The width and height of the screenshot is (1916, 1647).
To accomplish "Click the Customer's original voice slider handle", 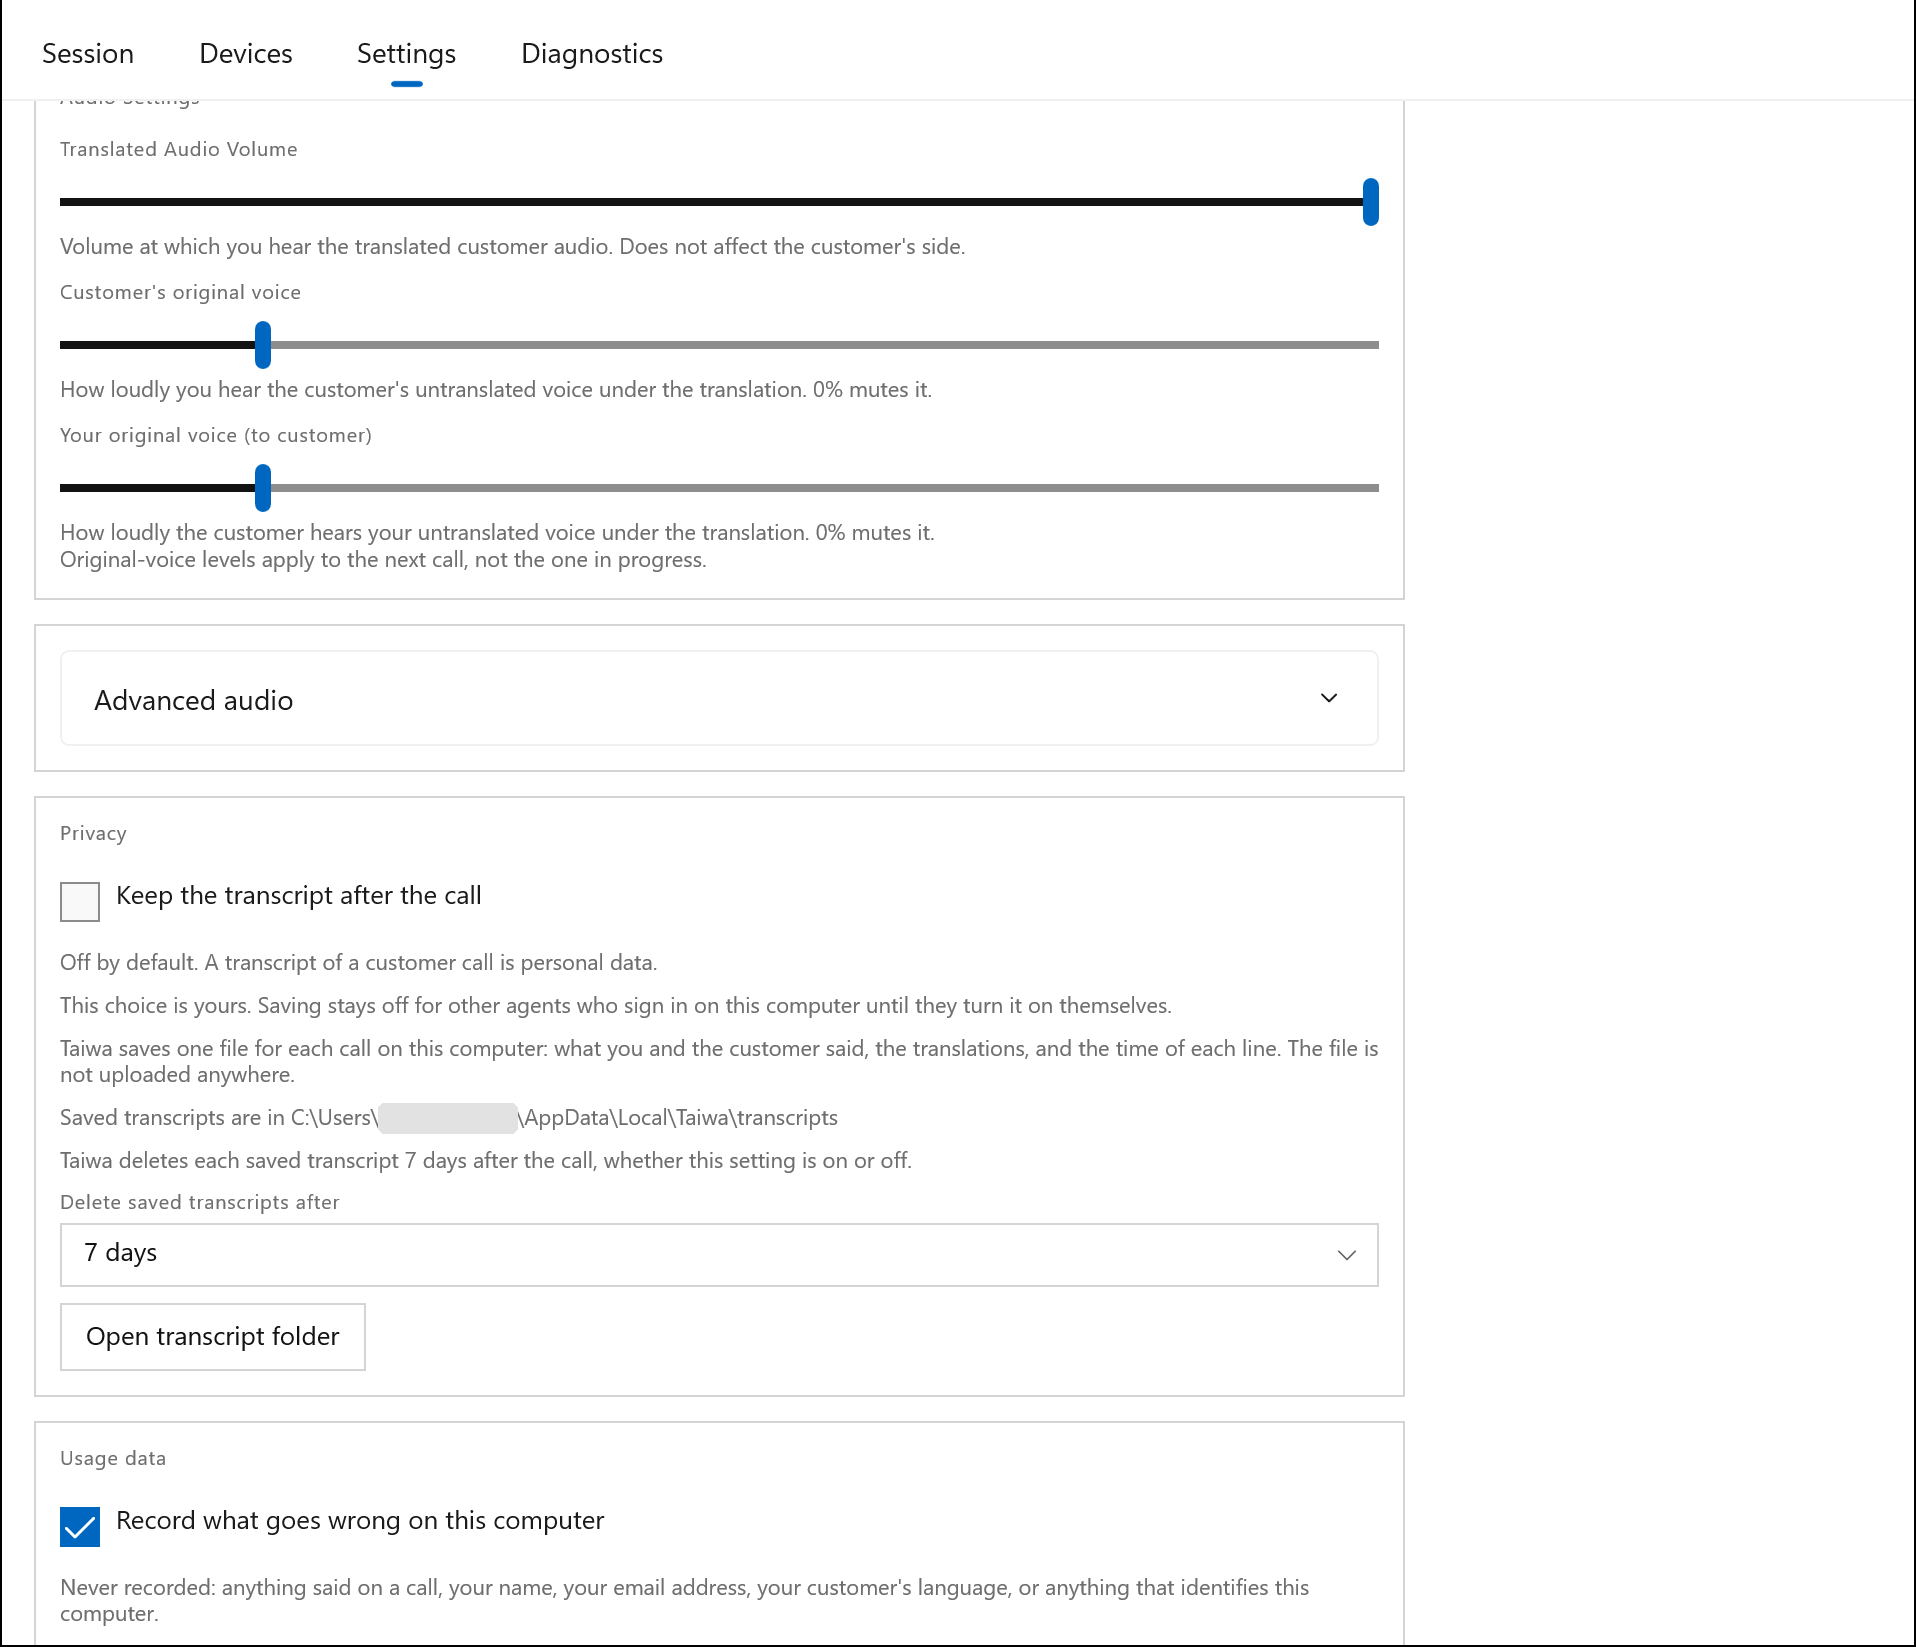I will 263,345.
